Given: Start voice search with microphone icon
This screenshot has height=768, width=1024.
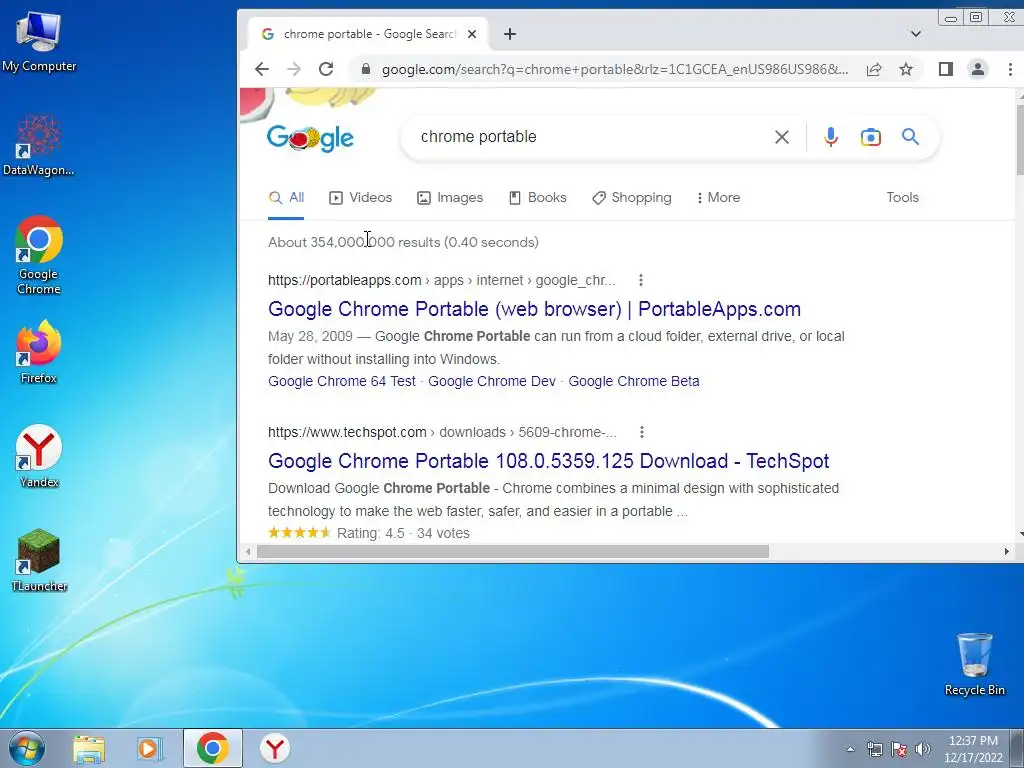Looking at the screenshot, I should (x=831, y=137).
